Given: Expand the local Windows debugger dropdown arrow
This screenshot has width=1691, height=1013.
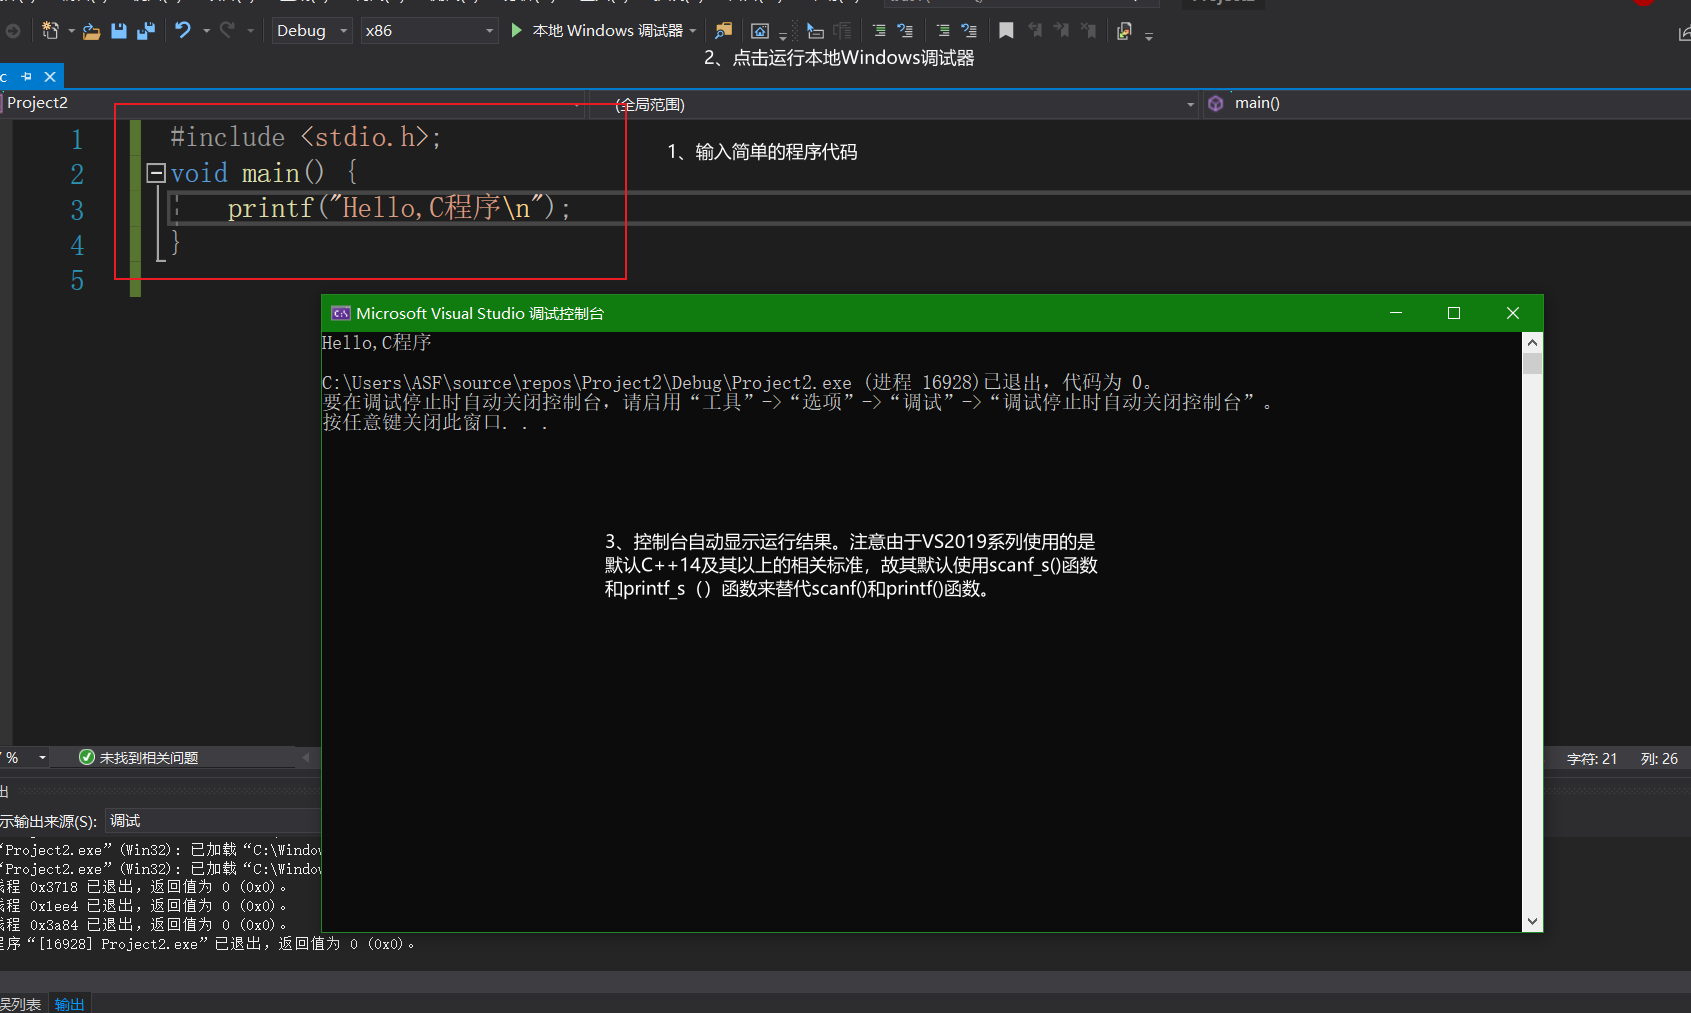Looking at the screenshot, I should coord(693,31).
